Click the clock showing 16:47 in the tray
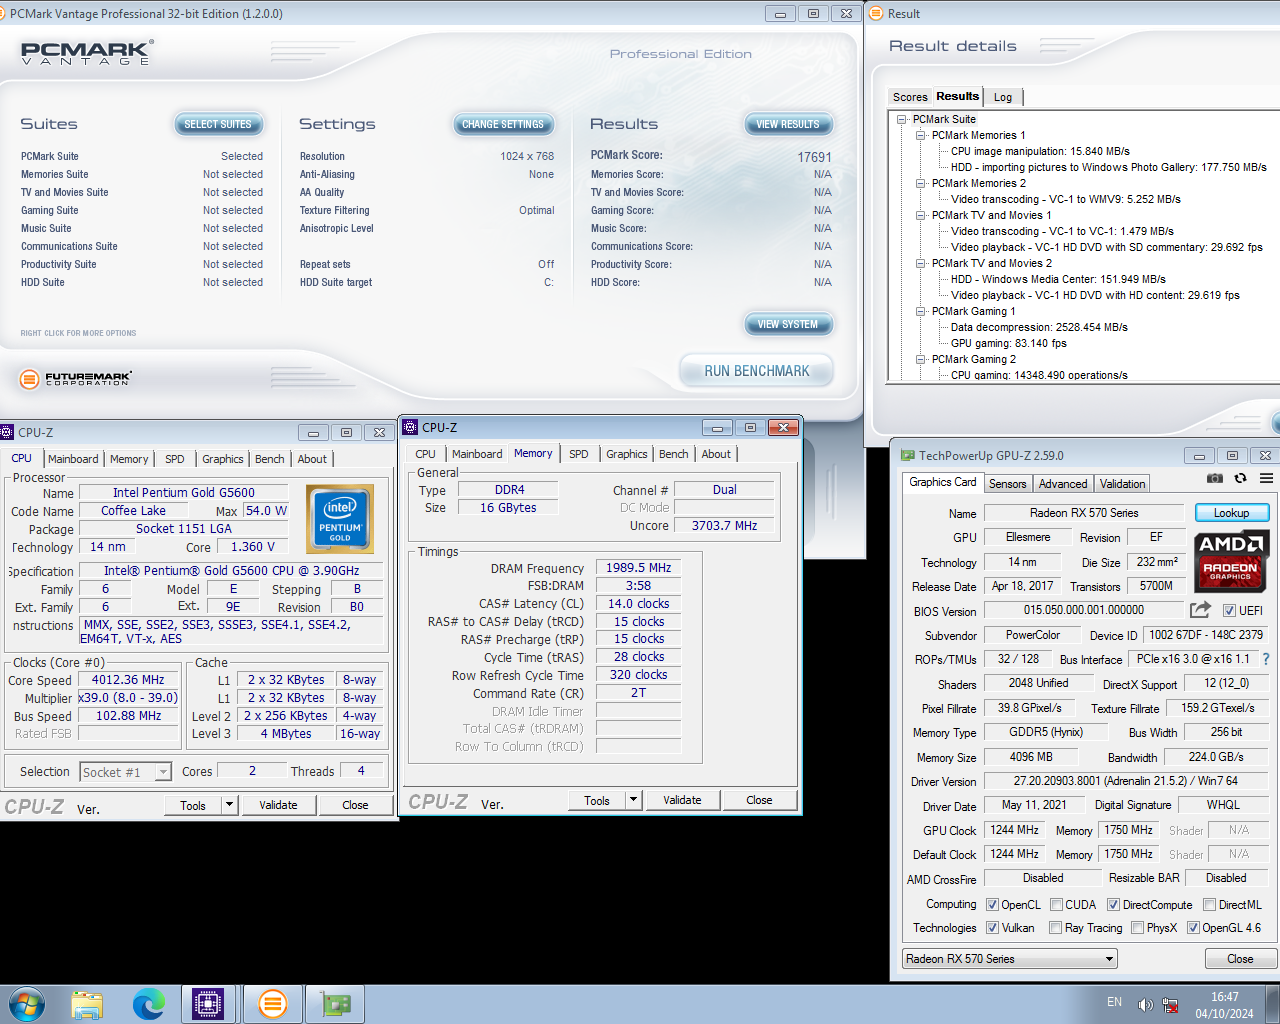Viewport: 1280px width, 1024px height. point(1224,997)
